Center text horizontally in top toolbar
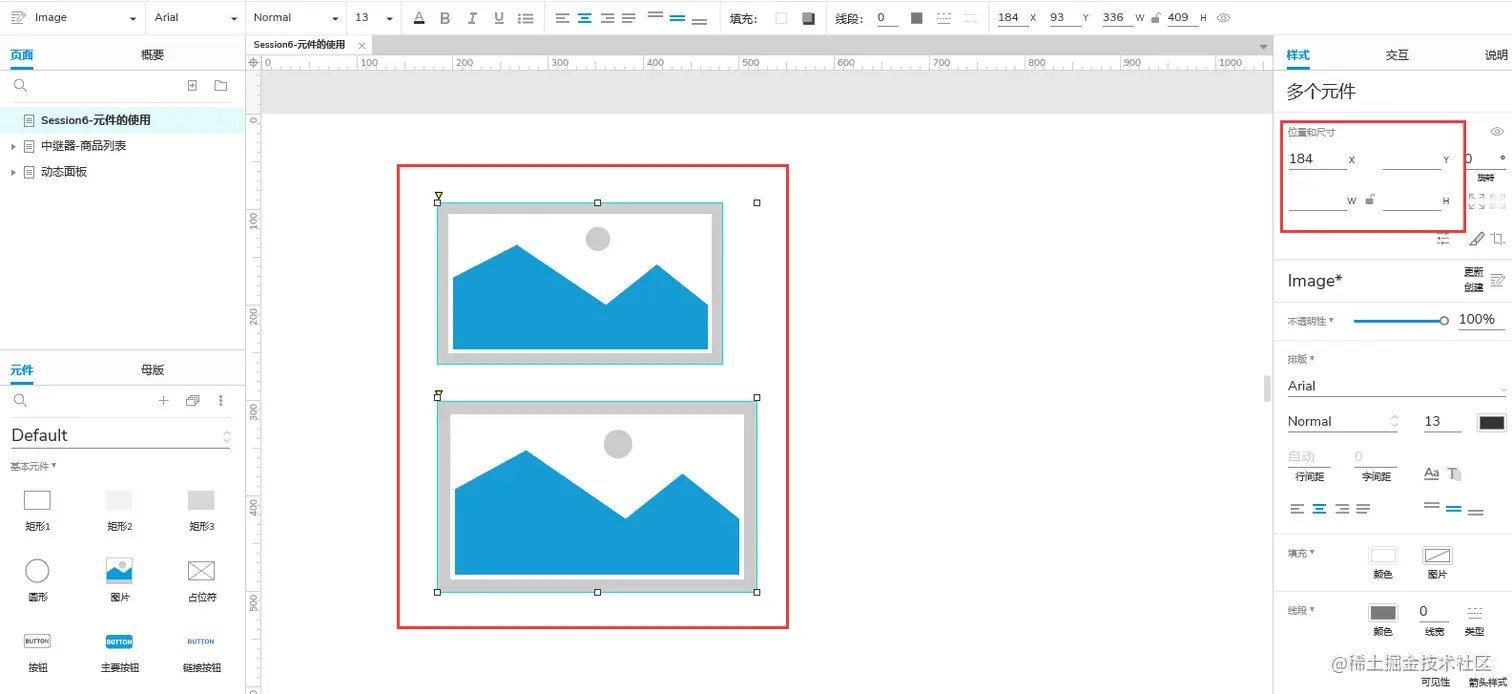This screenshot has height=694, width=1512. pyautogui.click(x=585, y=18)
